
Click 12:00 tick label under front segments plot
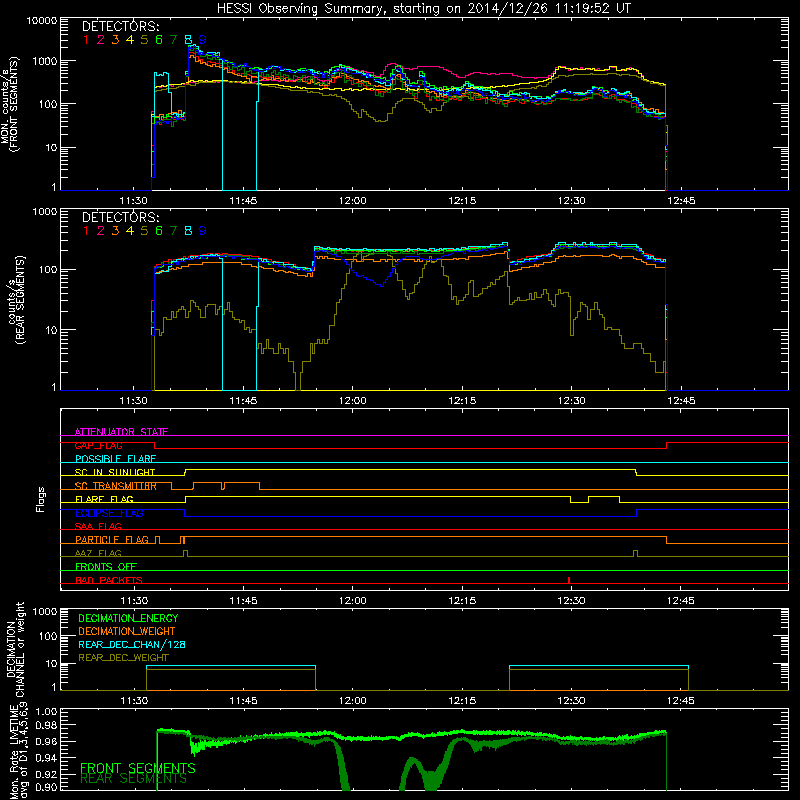pyautogui.click(x=353, y=201)
